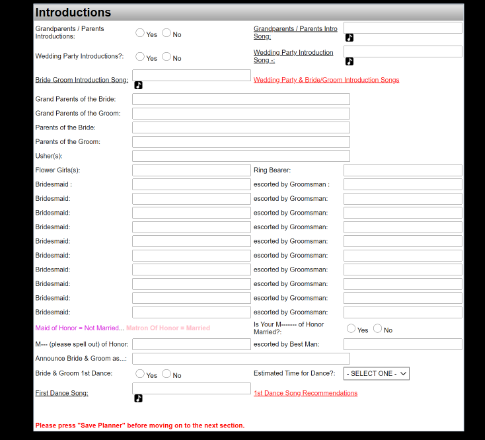Open music picker for Bride Groom Introduction Song
The image size is (485, 440).
138,85
